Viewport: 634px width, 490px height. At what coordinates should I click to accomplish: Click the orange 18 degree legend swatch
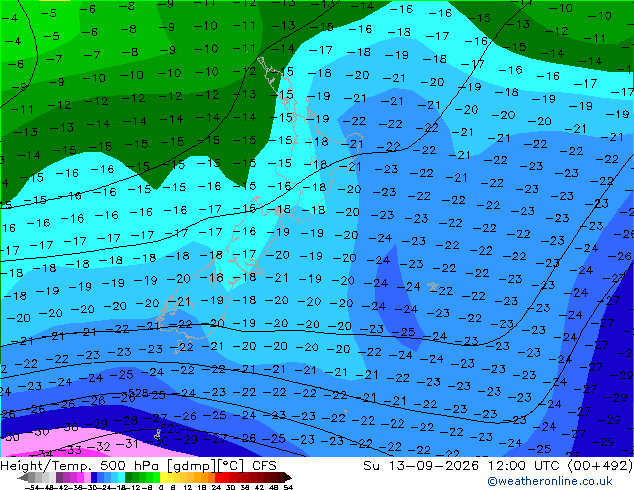click(205, 478)
